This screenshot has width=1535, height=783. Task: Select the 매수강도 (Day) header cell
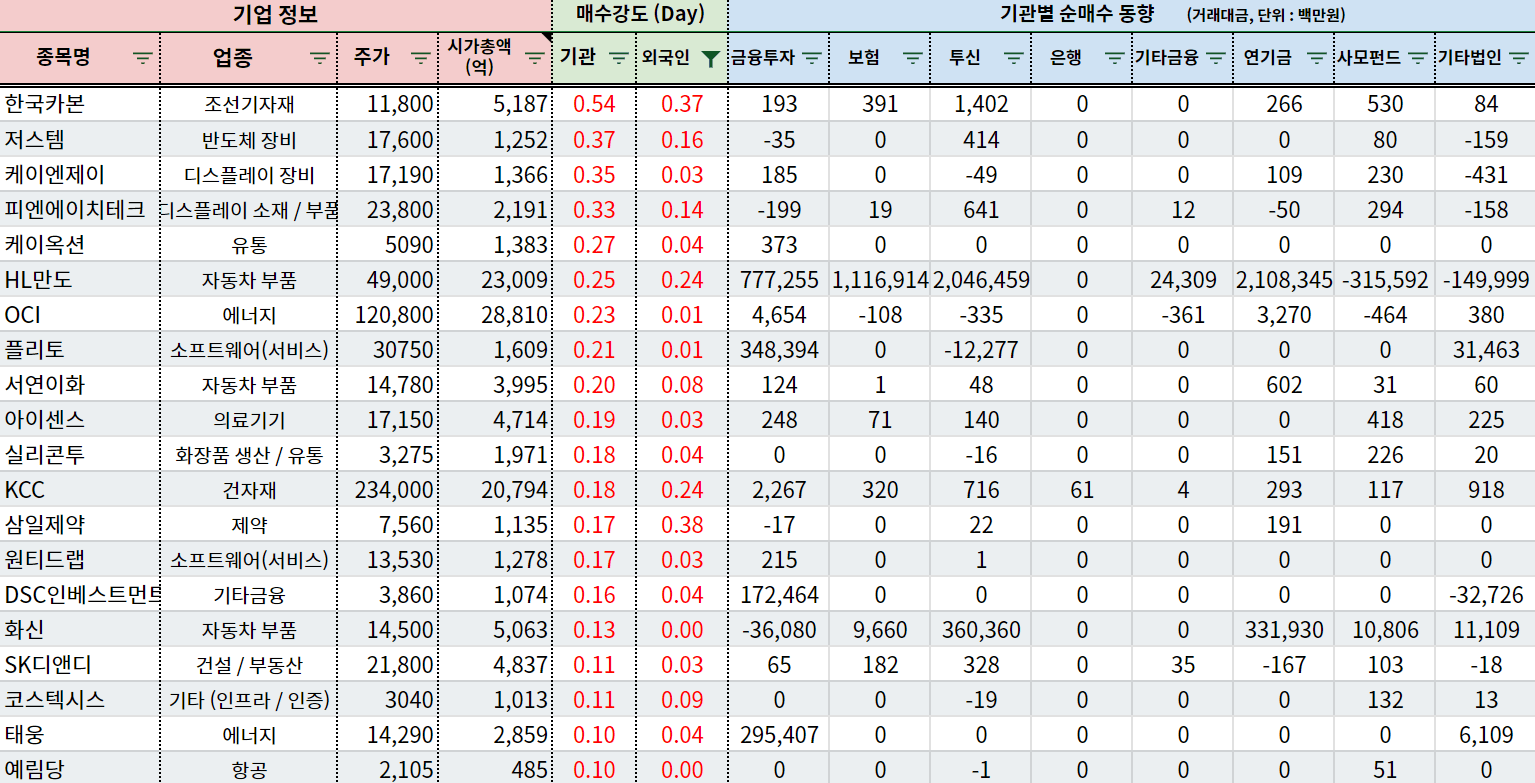click(640, 15)
